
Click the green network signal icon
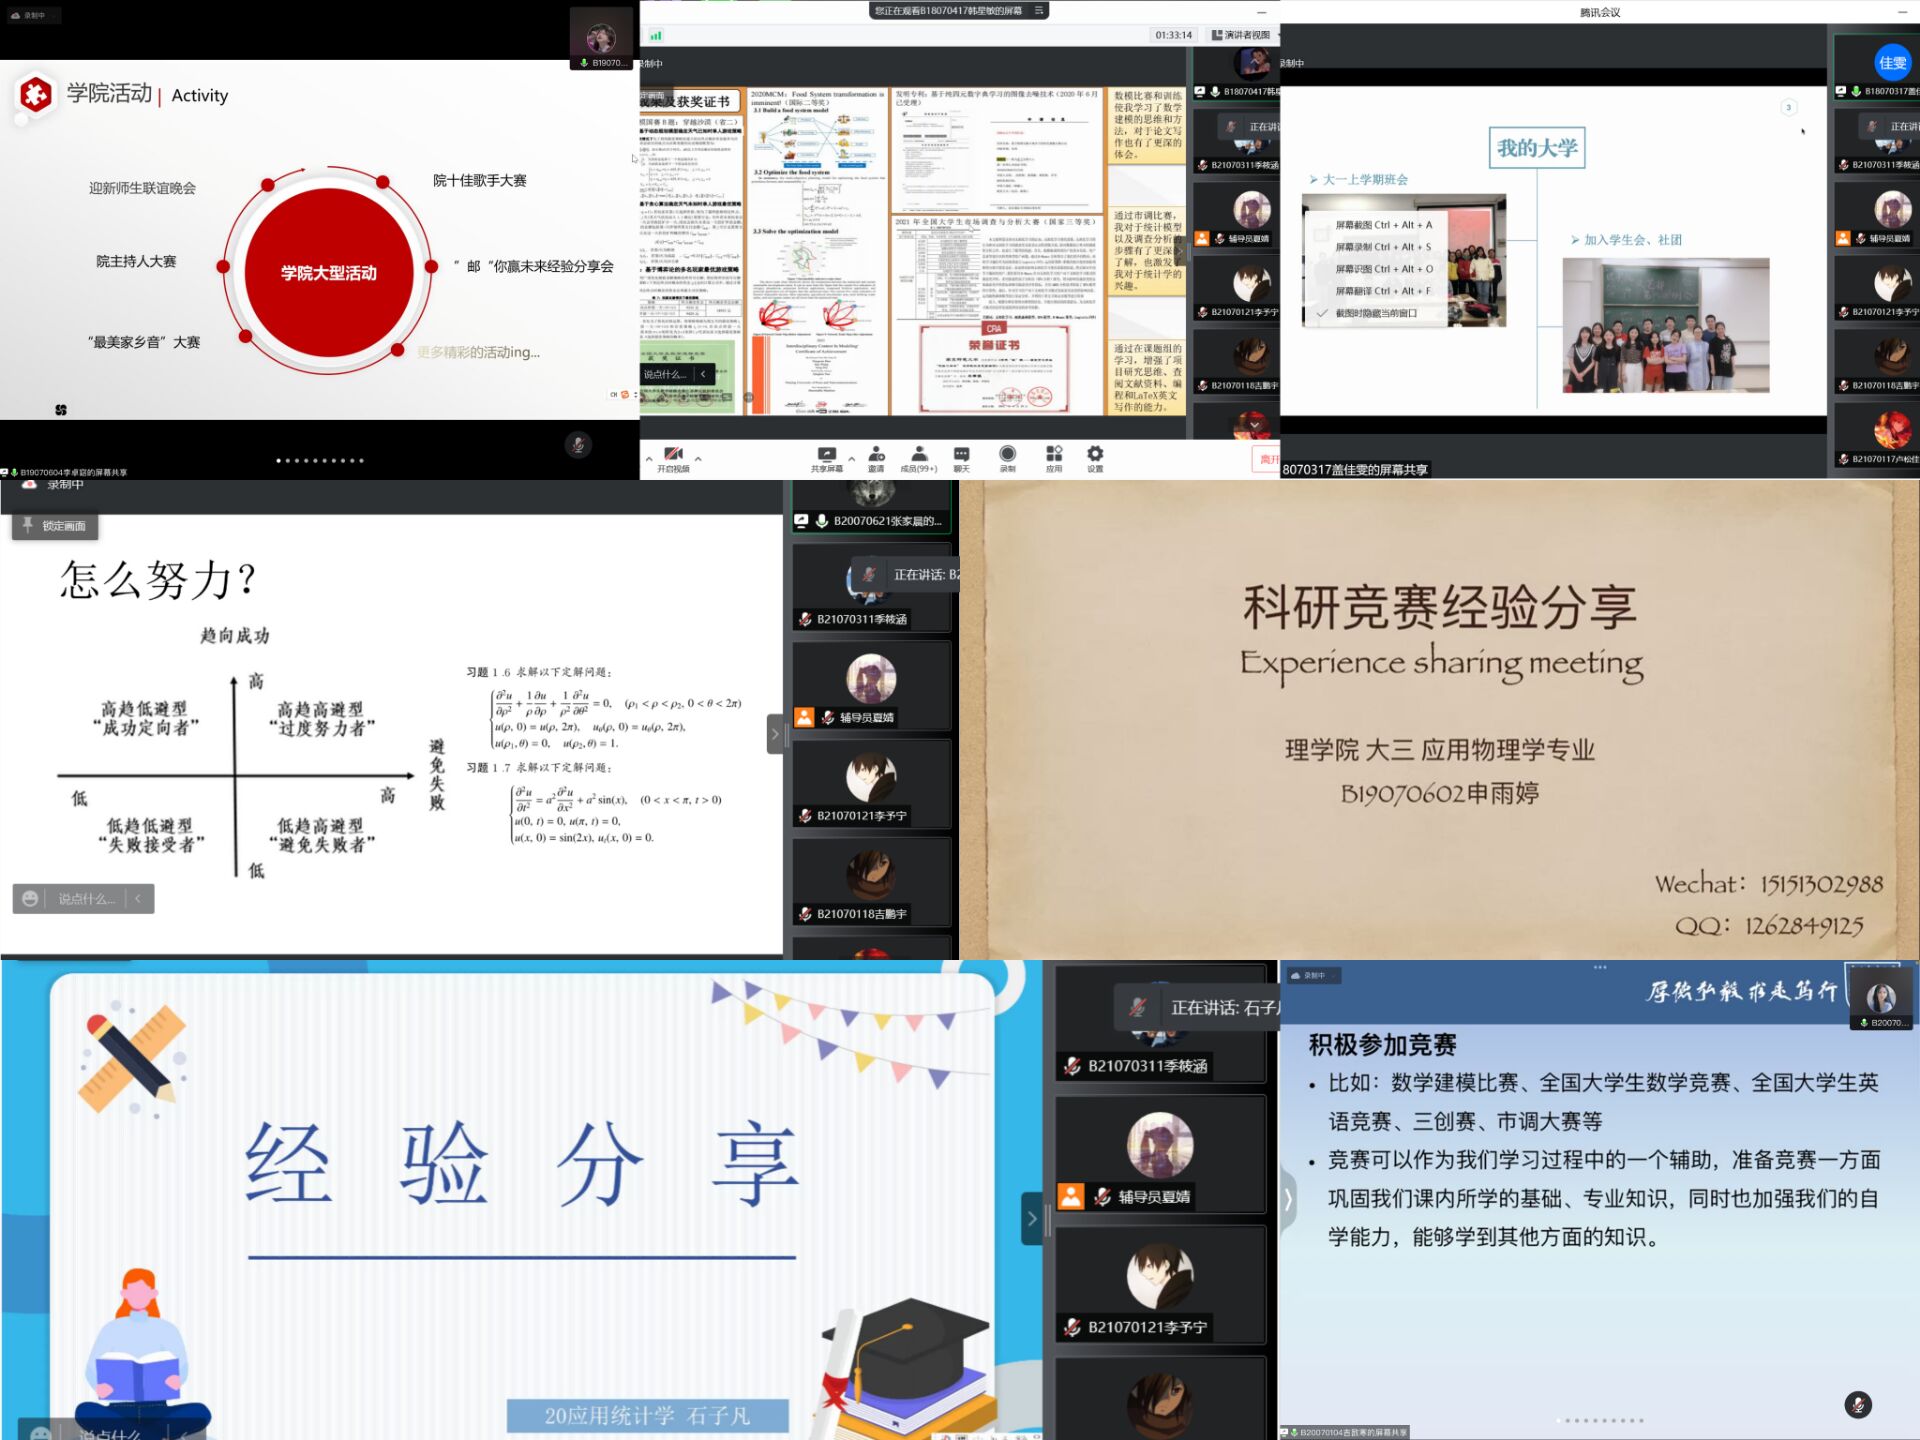pos(656,35)
